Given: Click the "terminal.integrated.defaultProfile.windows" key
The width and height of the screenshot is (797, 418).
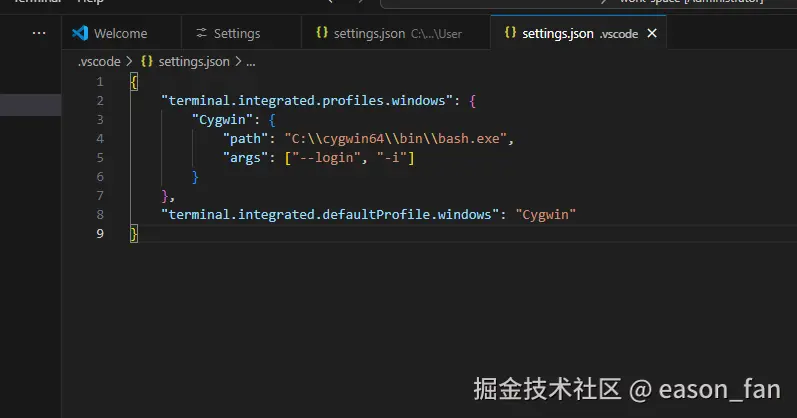Looking at the screenshot, I should [330, 215].
